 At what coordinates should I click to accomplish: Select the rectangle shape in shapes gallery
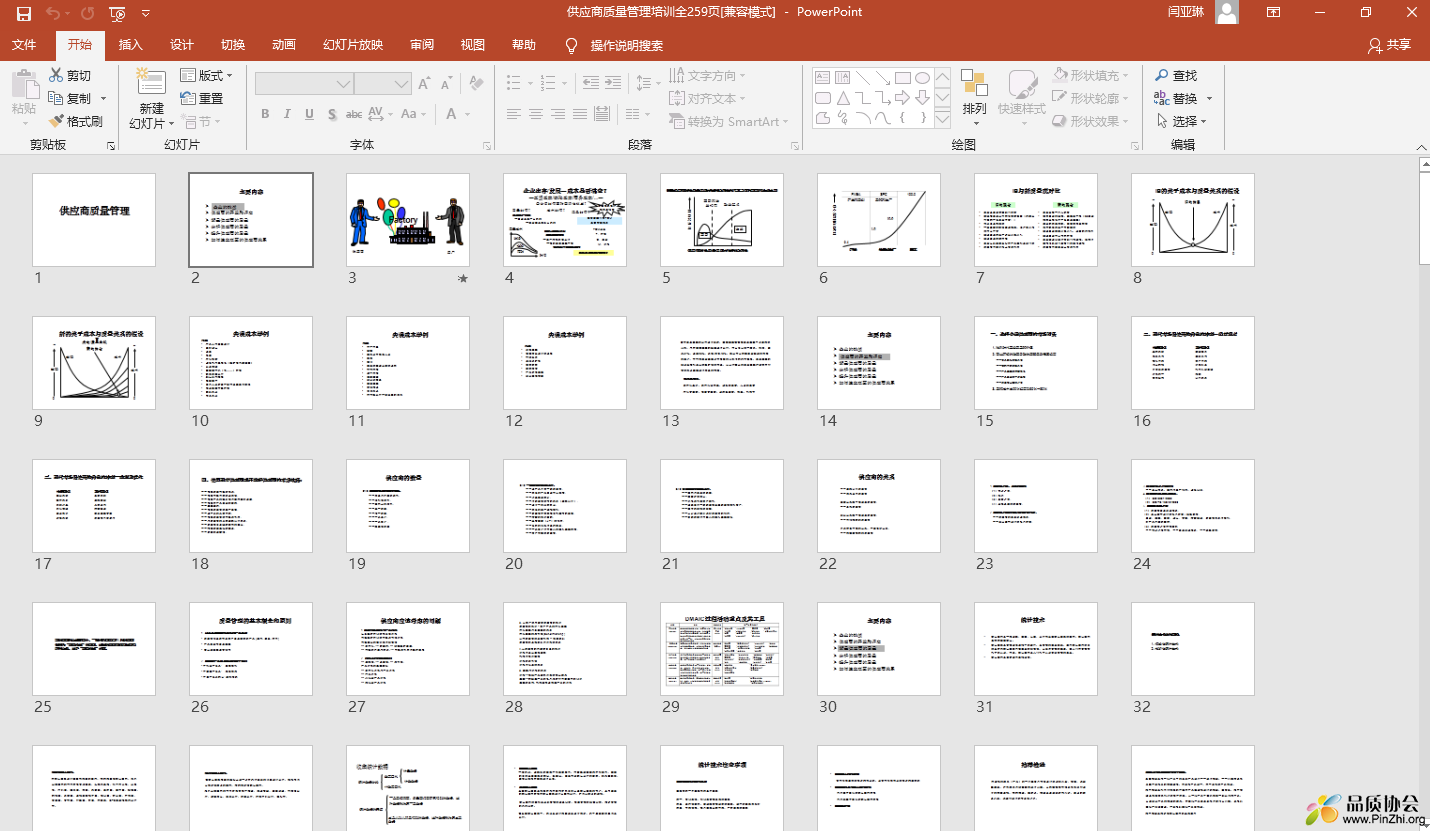pyautogui.click(x=902, y=77)
